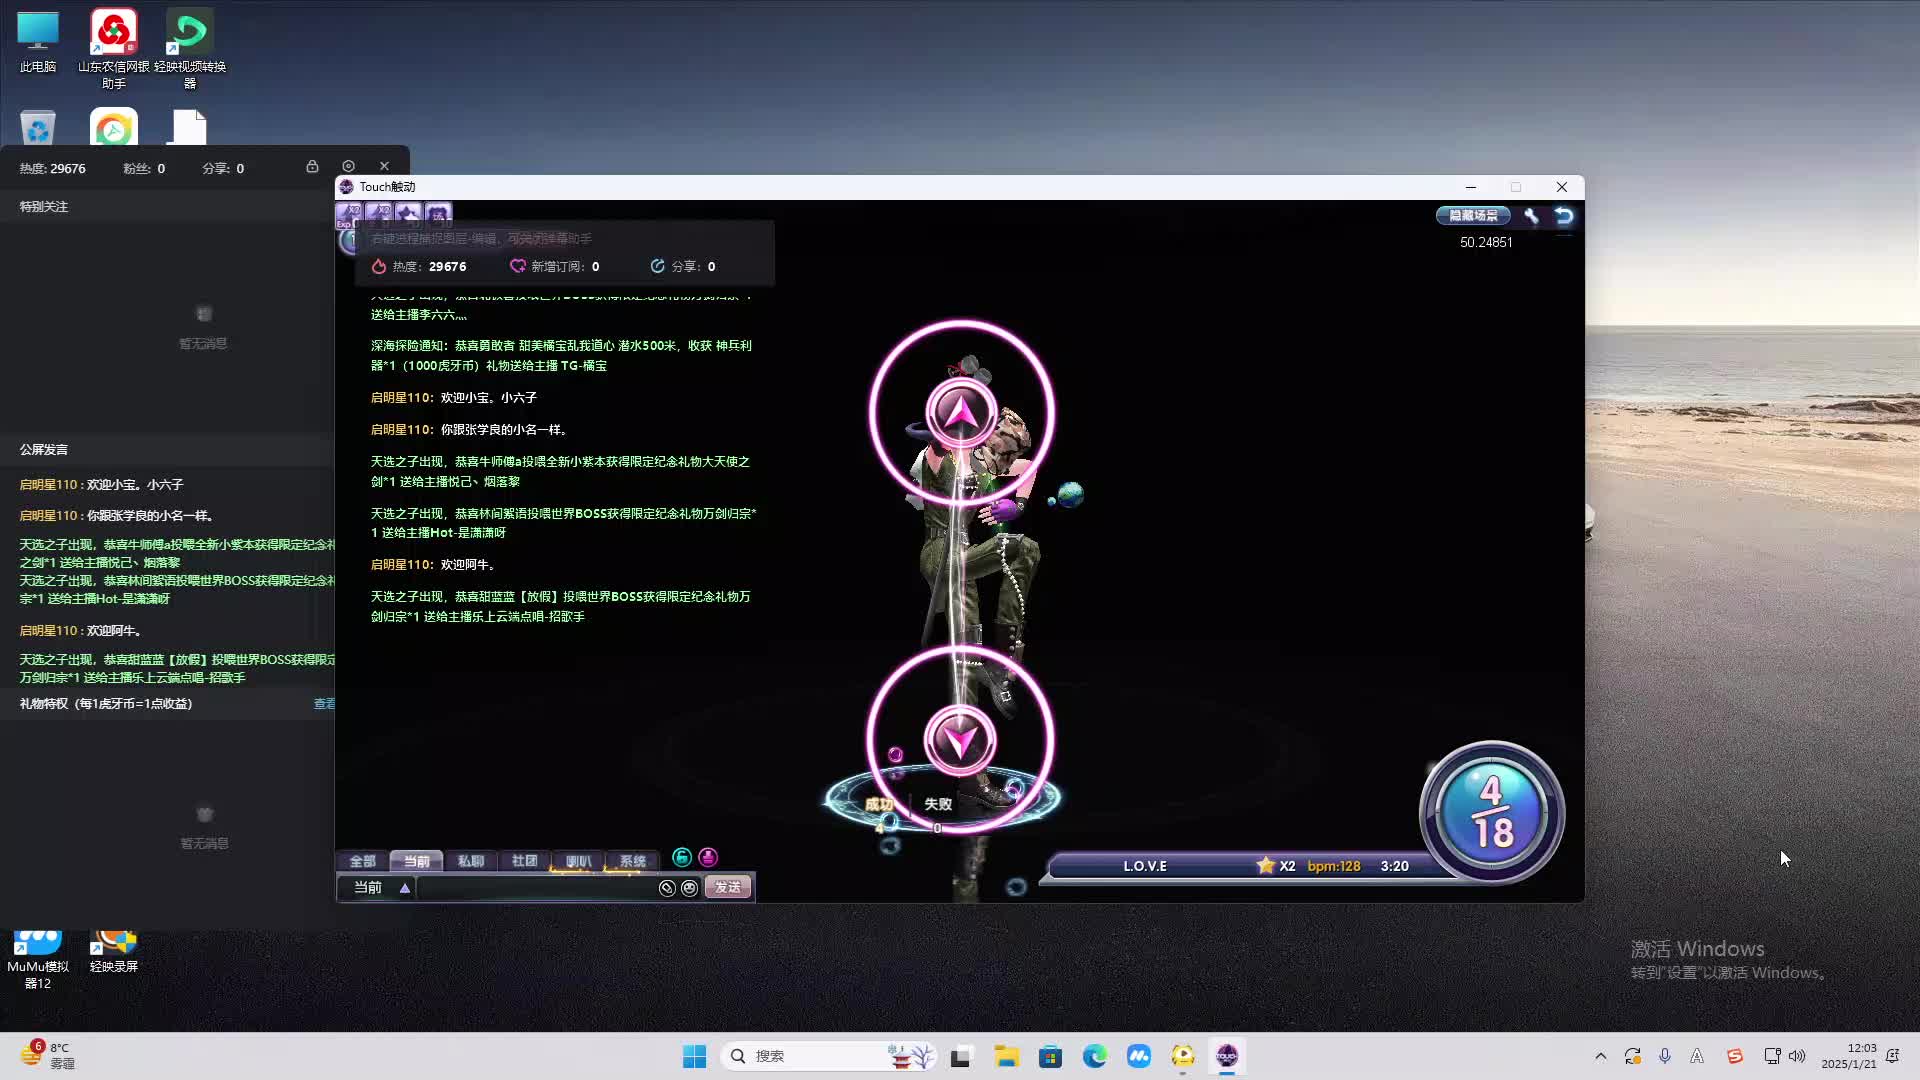Image resolution: width=1920 pixels, height=1080 pixels.
Task: Hit the pink up-arrow rhythm note
Action: point(961,412)
